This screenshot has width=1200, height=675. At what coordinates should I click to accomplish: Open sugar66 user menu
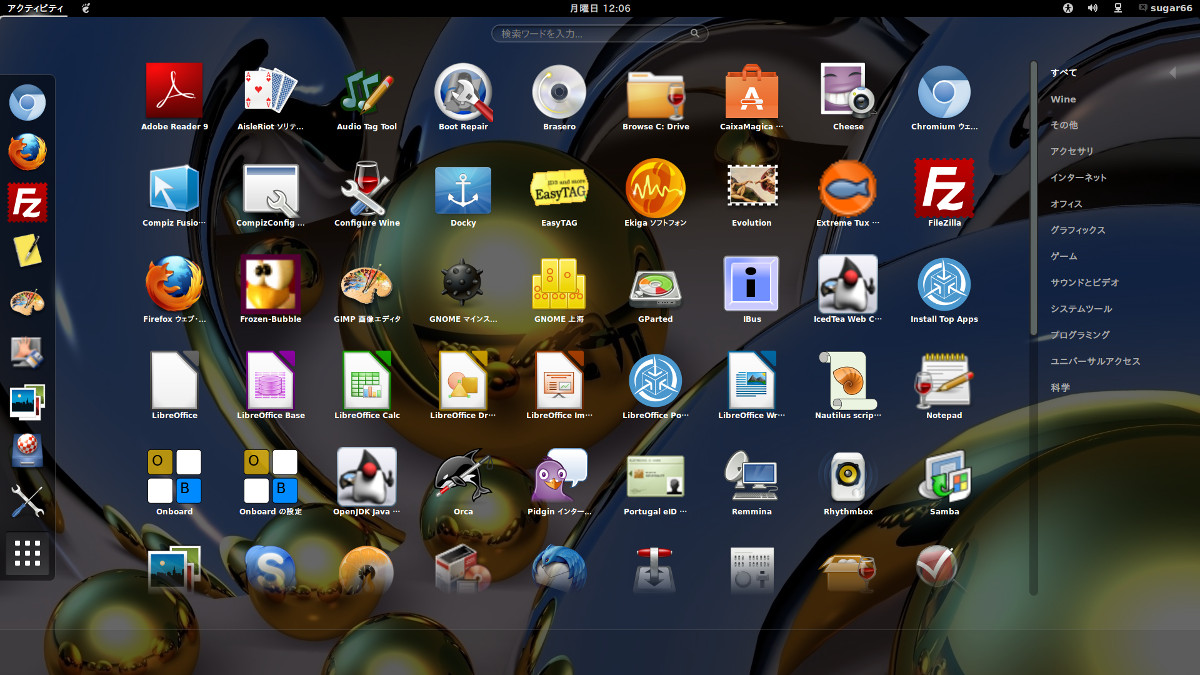pyautogui.click(x=1165, y=8)
